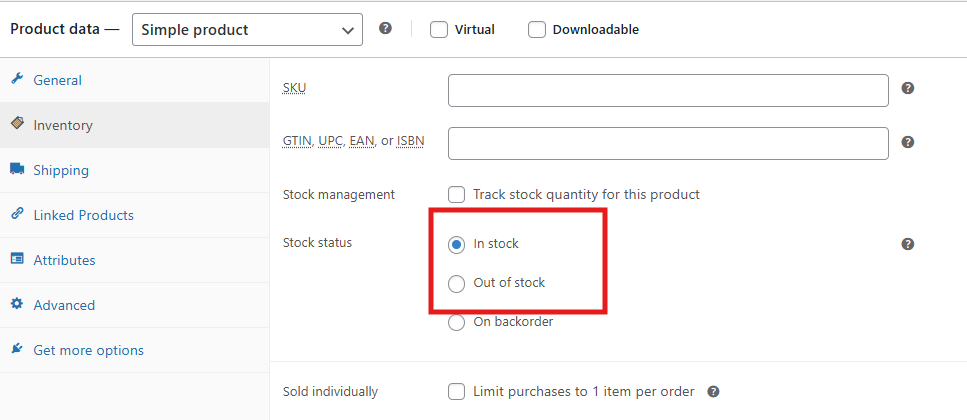Choose the On backorder radio option

pos(457,322)
